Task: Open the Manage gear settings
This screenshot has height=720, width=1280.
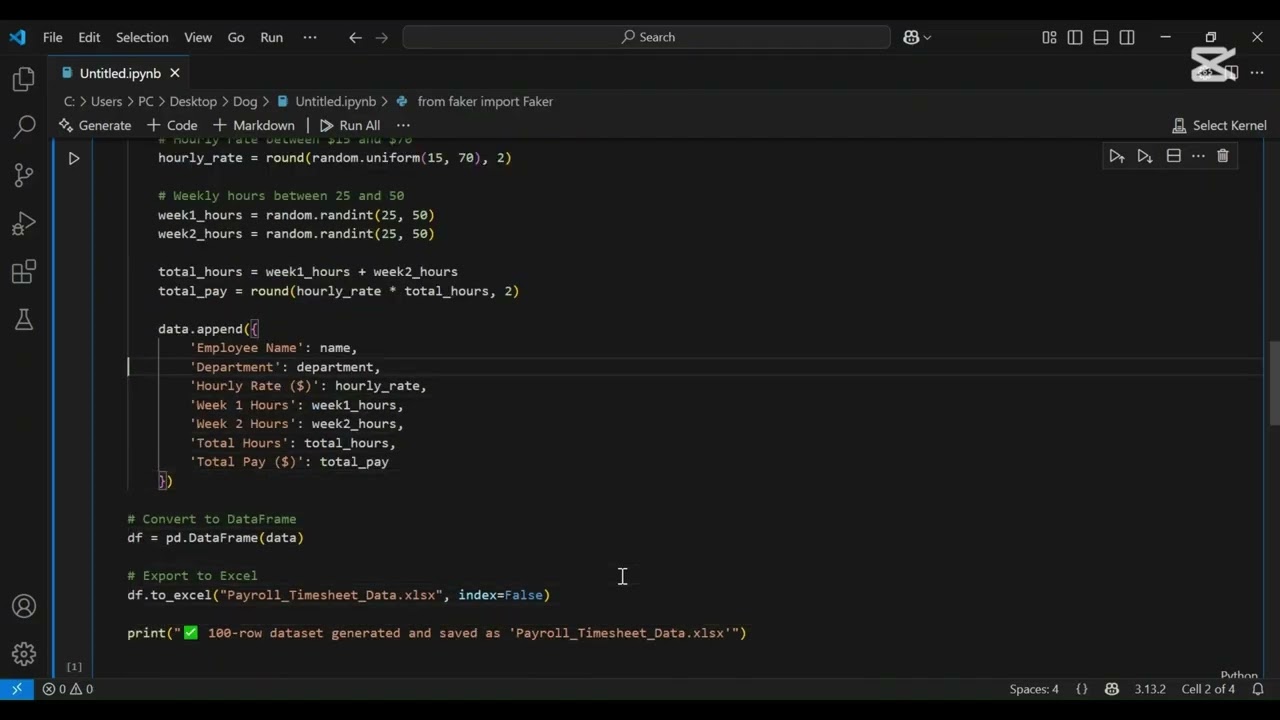Action: pyautogui.click(x=24, y=654)
